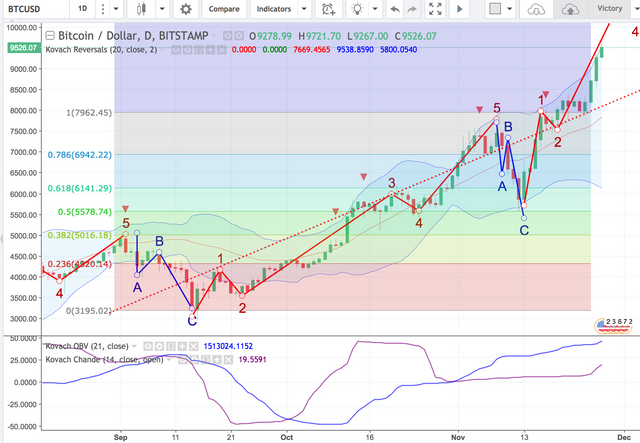Select the 0.786(6942.22) Fibonacci level label
Image resolution: width=640 pixels, height=443 pixels.
click(80, 155)
